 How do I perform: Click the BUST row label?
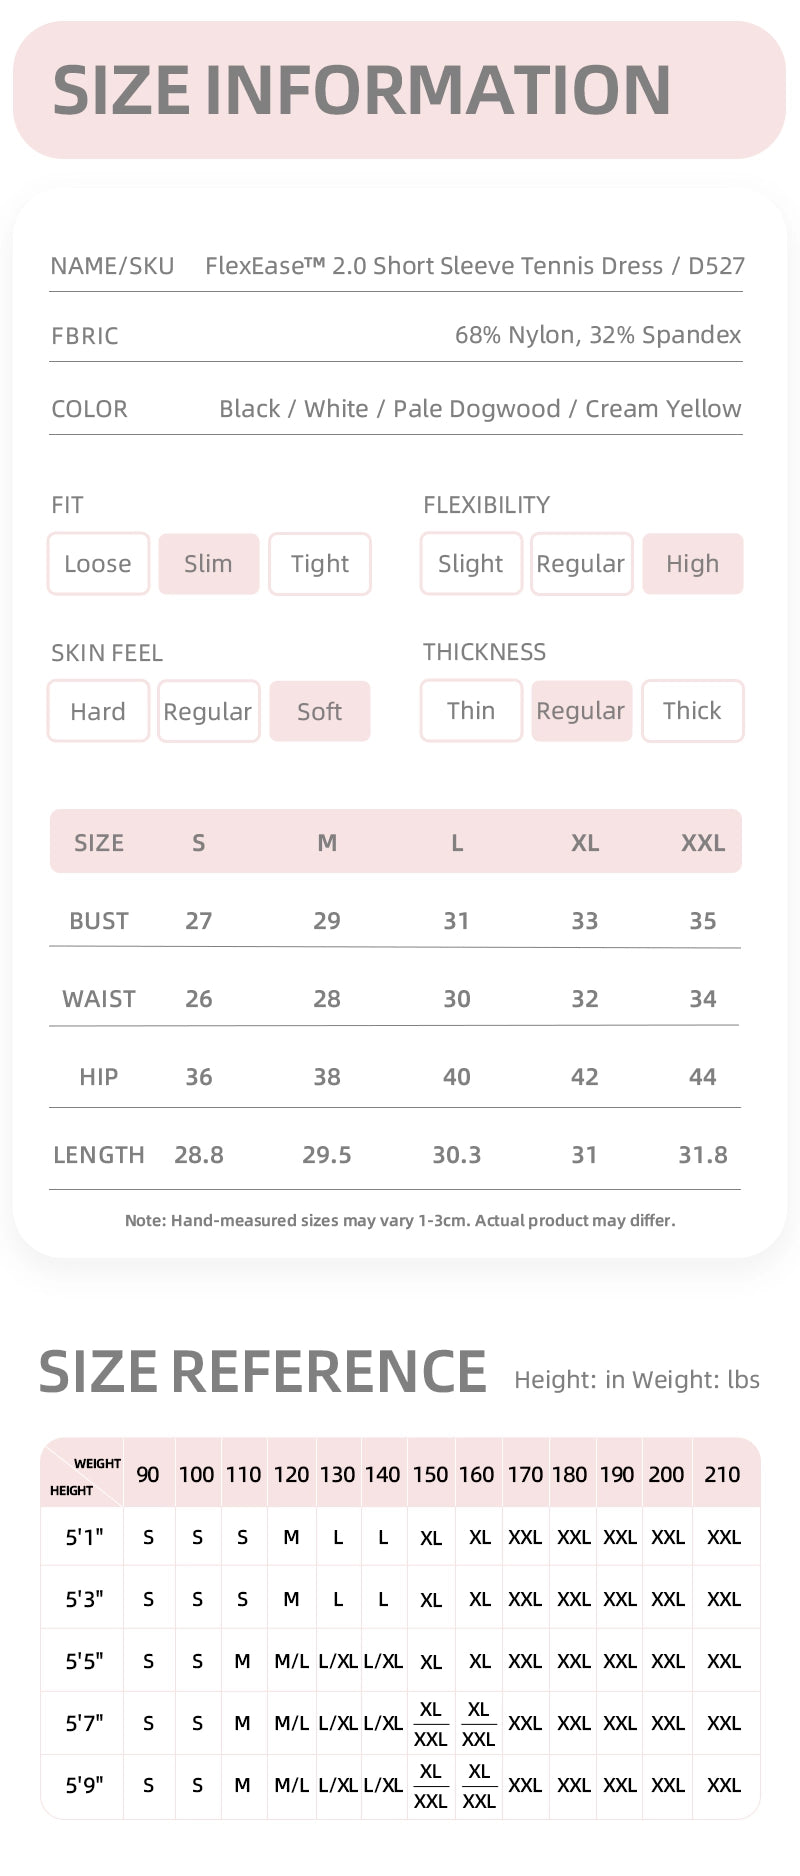(99, 921)
